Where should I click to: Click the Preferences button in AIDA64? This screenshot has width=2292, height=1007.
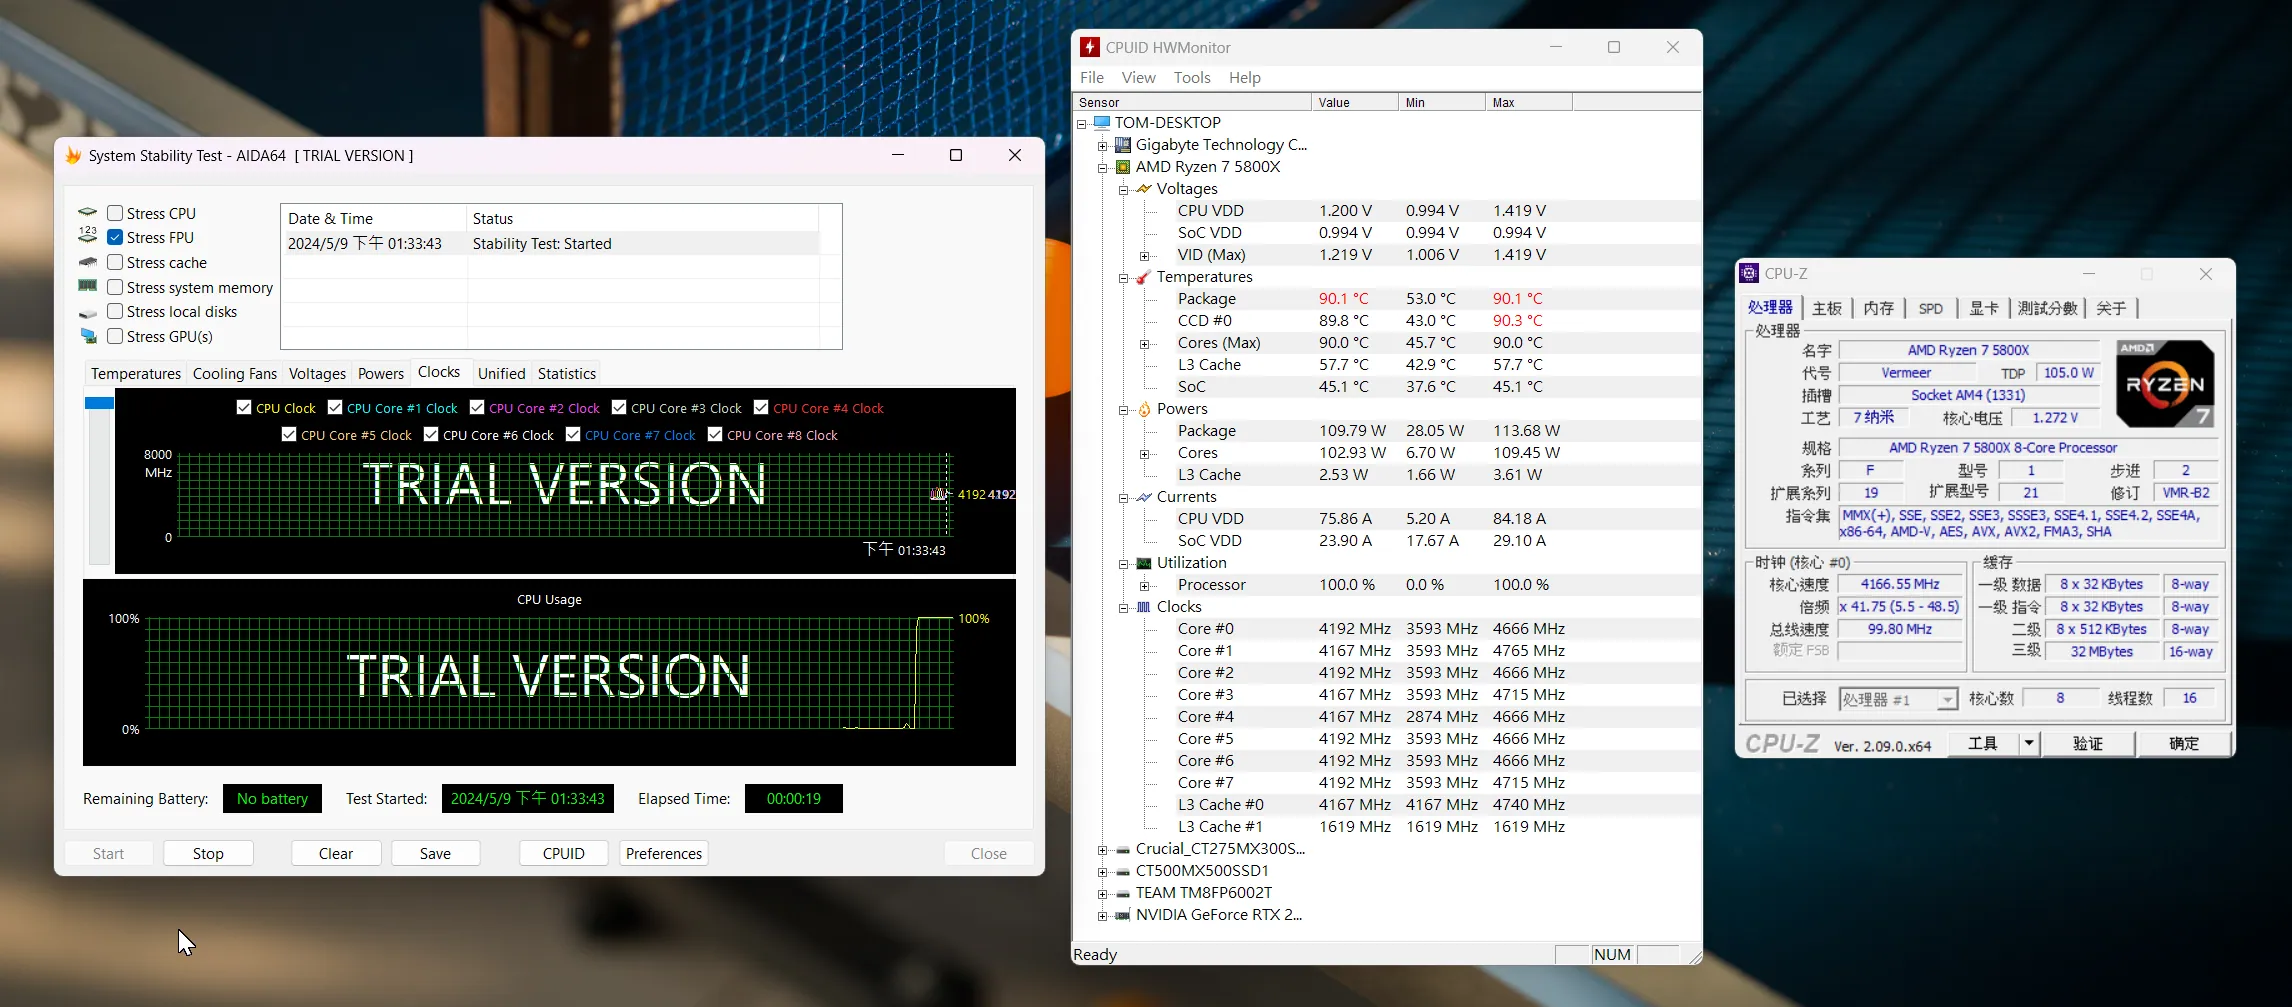[664, 853]
